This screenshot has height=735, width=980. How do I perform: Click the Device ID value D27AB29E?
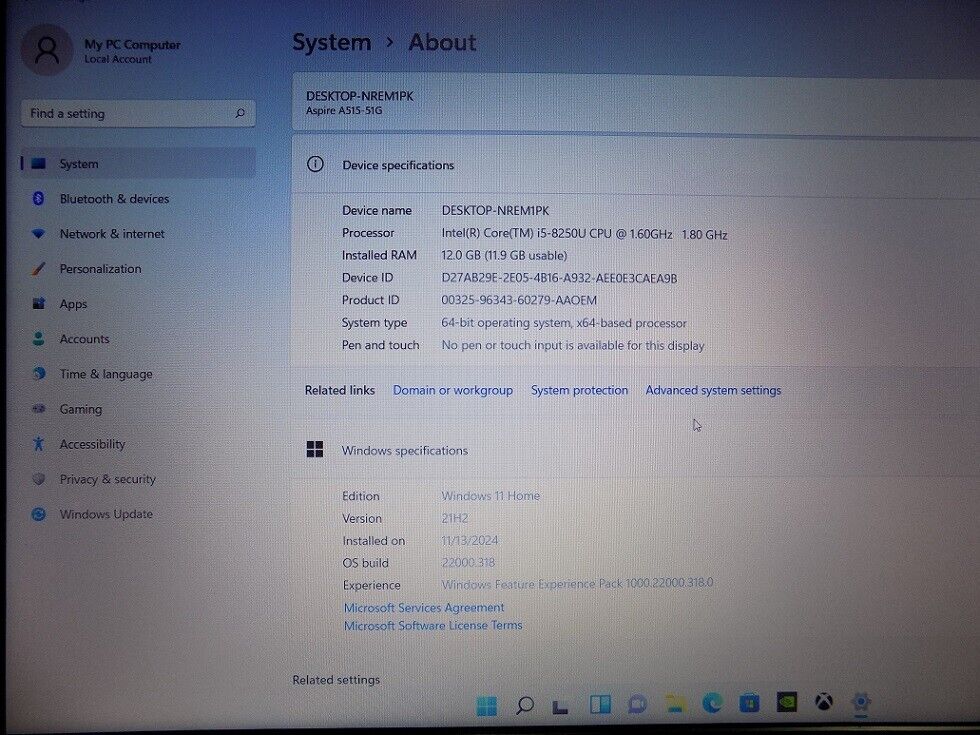tap(559, 278)
